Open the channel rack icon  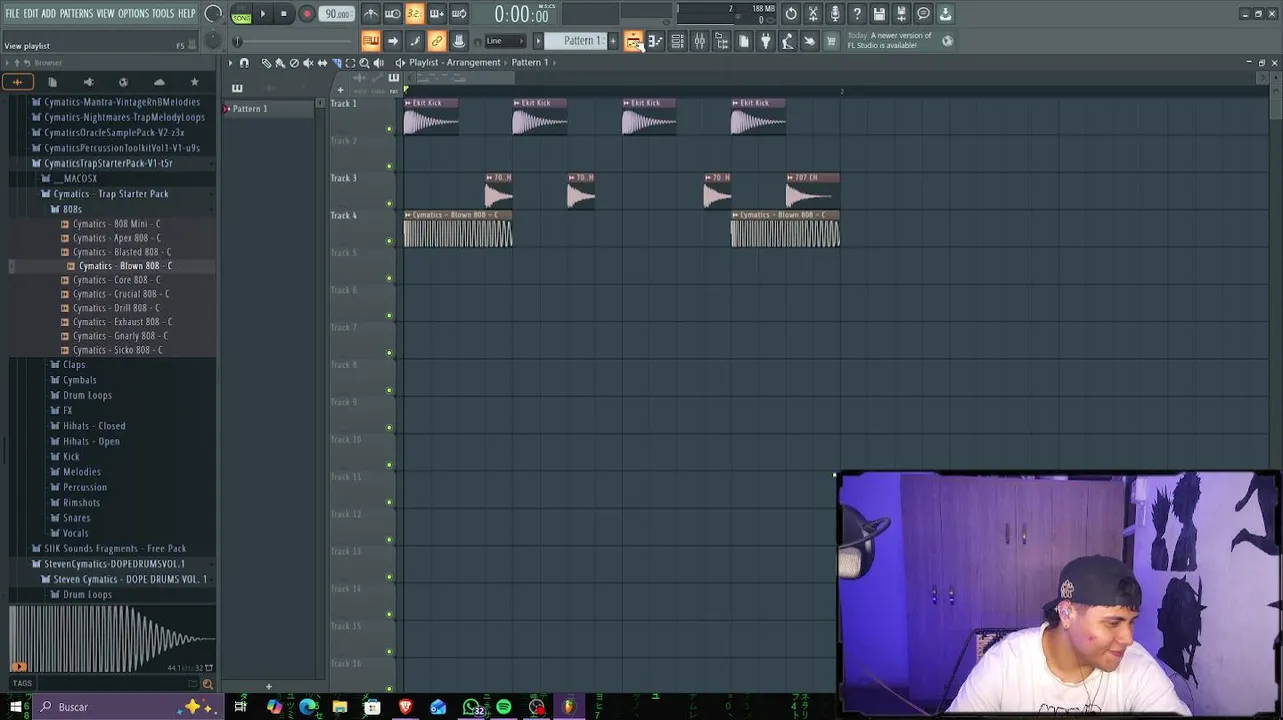(x=677, y=41)
